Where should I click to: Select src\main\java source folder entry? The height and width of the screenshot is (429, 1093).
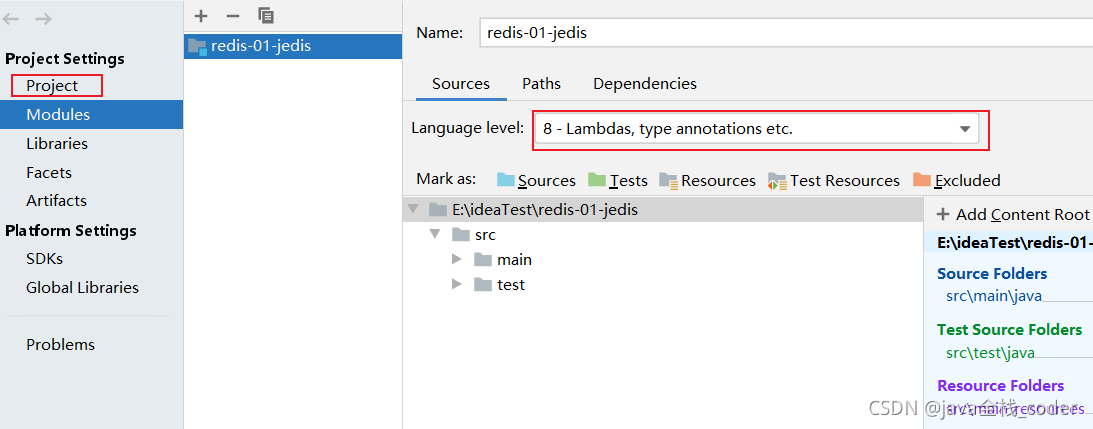[993, 296]
